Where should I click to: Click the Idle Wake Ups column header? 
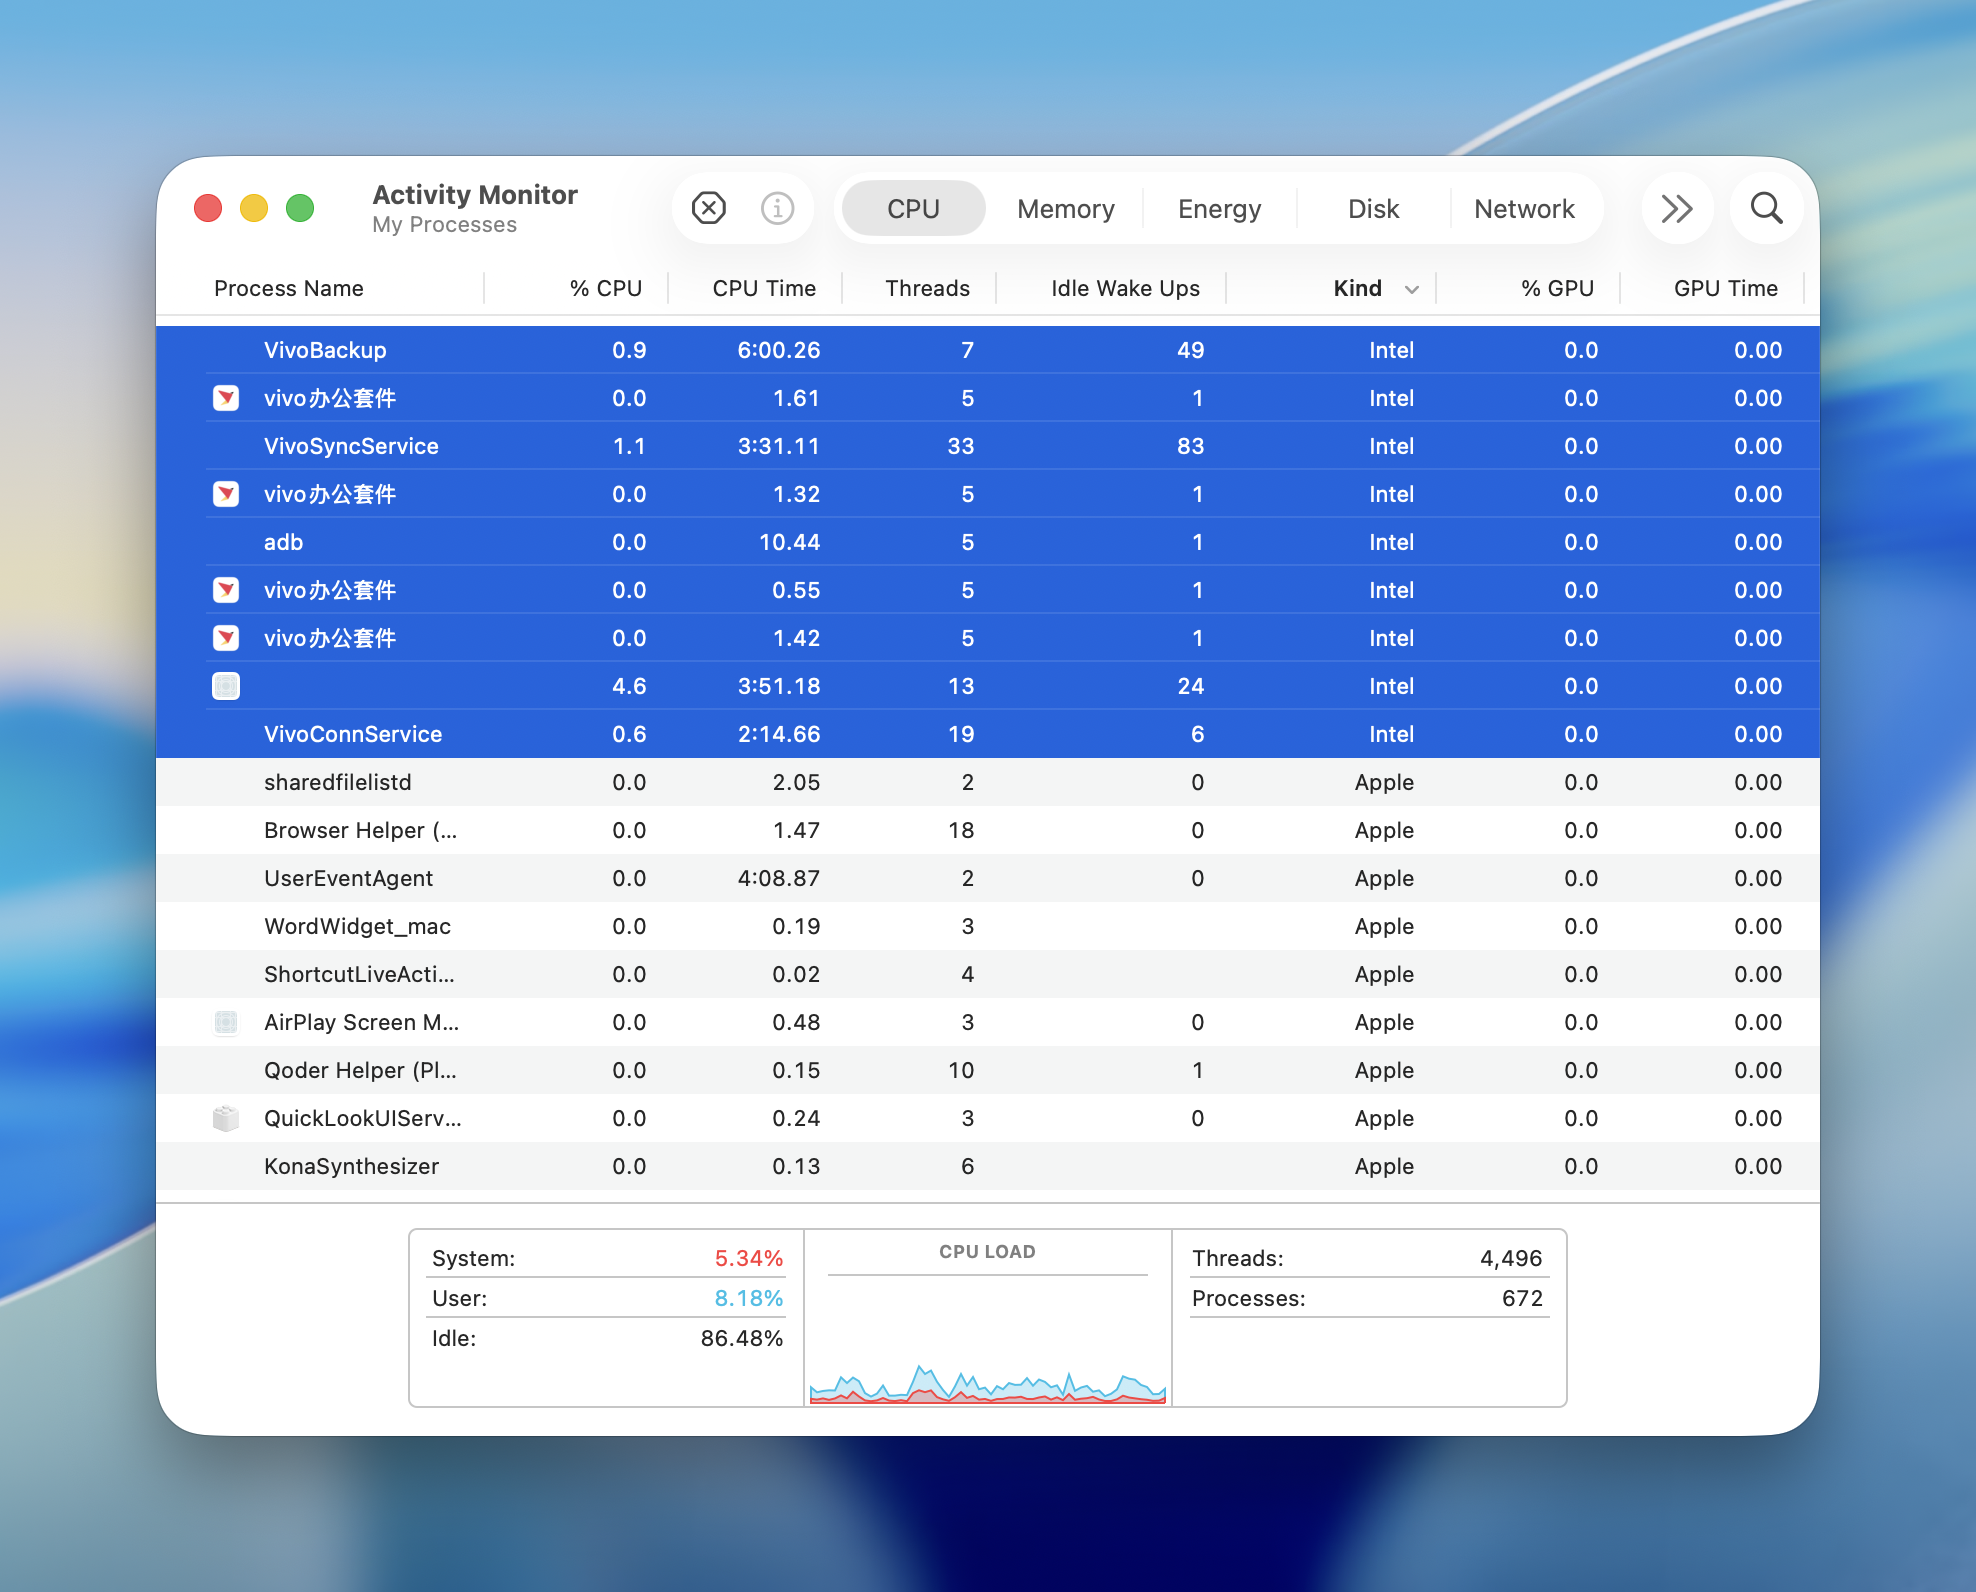tap(1125, 289)
